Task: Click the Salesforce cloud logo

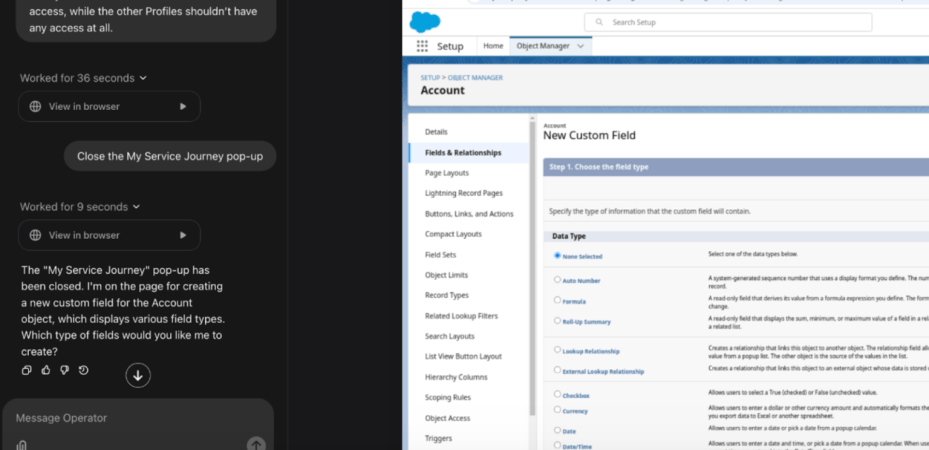Action: pos(424,21)
